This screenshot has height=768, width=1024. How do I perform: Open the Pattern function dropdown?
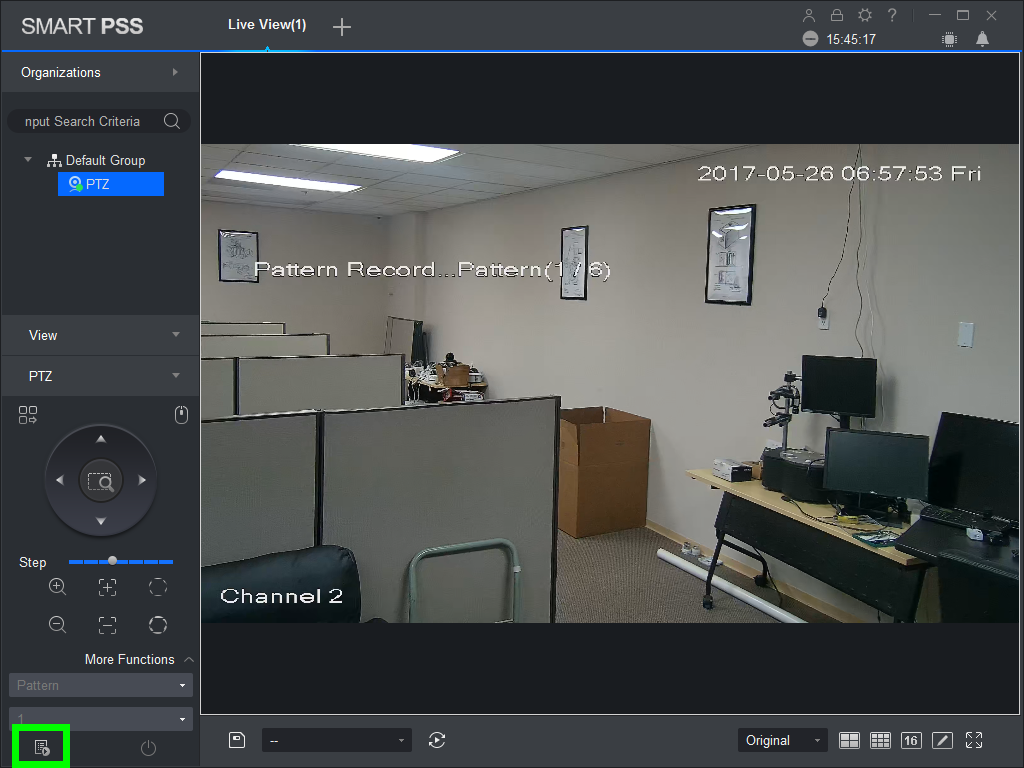coord(101,685)
